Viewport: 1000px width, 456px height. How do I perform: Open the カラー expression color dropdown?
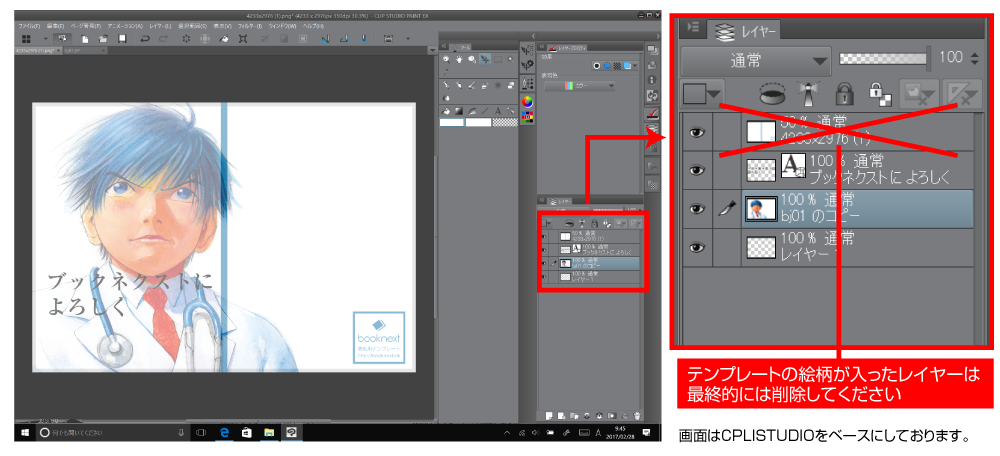tap(580, 85)
